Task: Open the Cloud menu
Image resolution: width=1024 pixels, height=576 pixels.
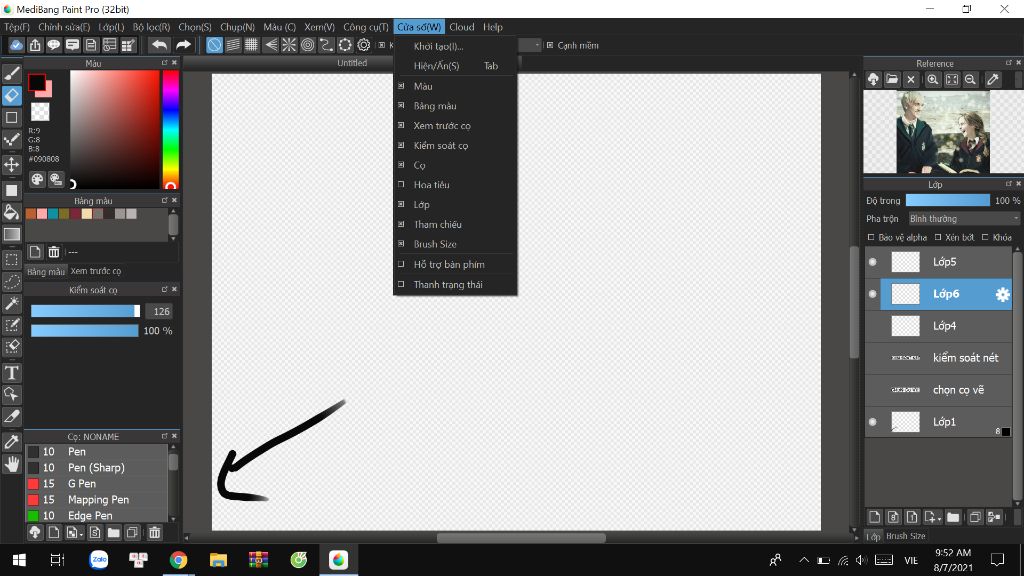Action: 462,27
